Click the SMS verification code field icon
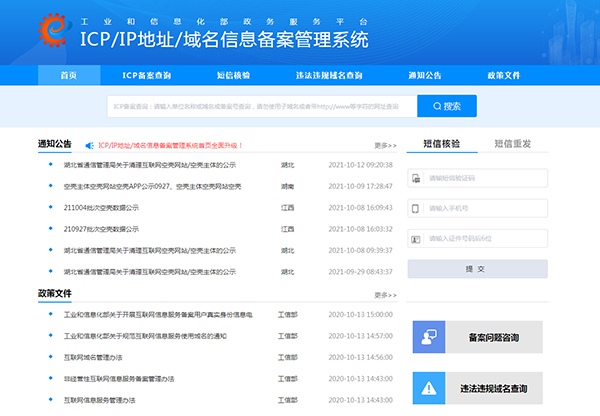 (417, 179)
